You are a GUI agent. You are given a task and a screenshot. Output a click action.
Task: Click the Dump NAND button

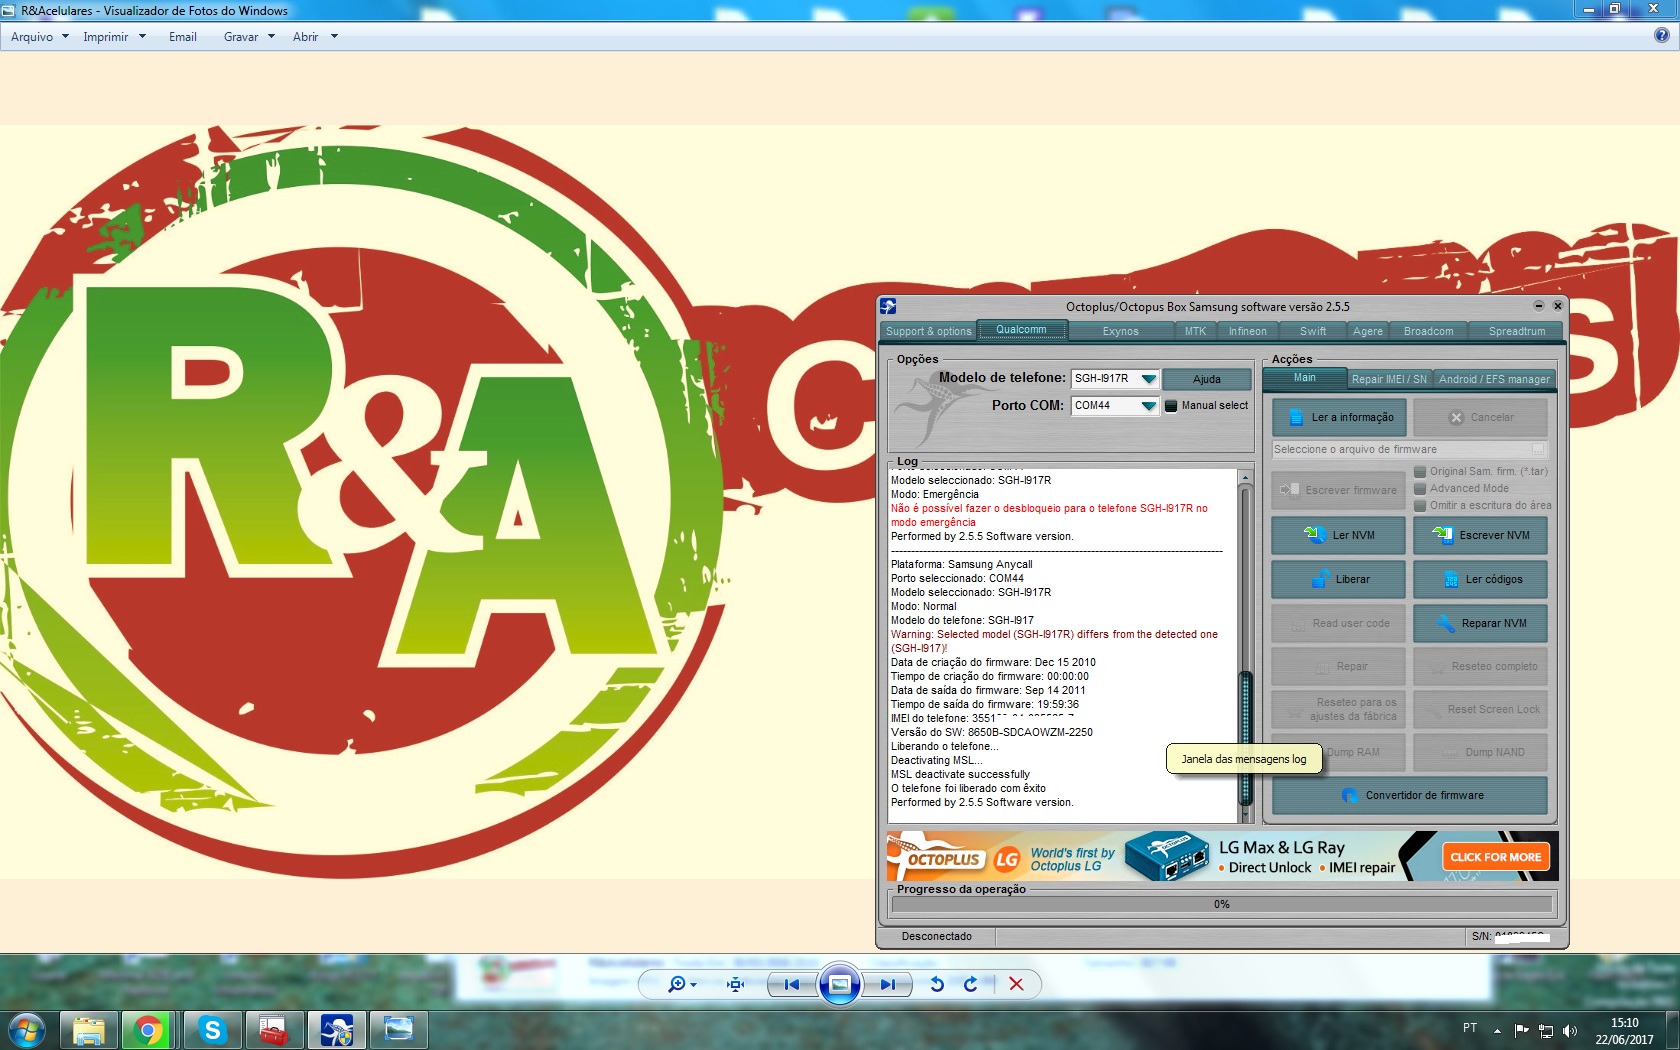(x=1480, y=752)
